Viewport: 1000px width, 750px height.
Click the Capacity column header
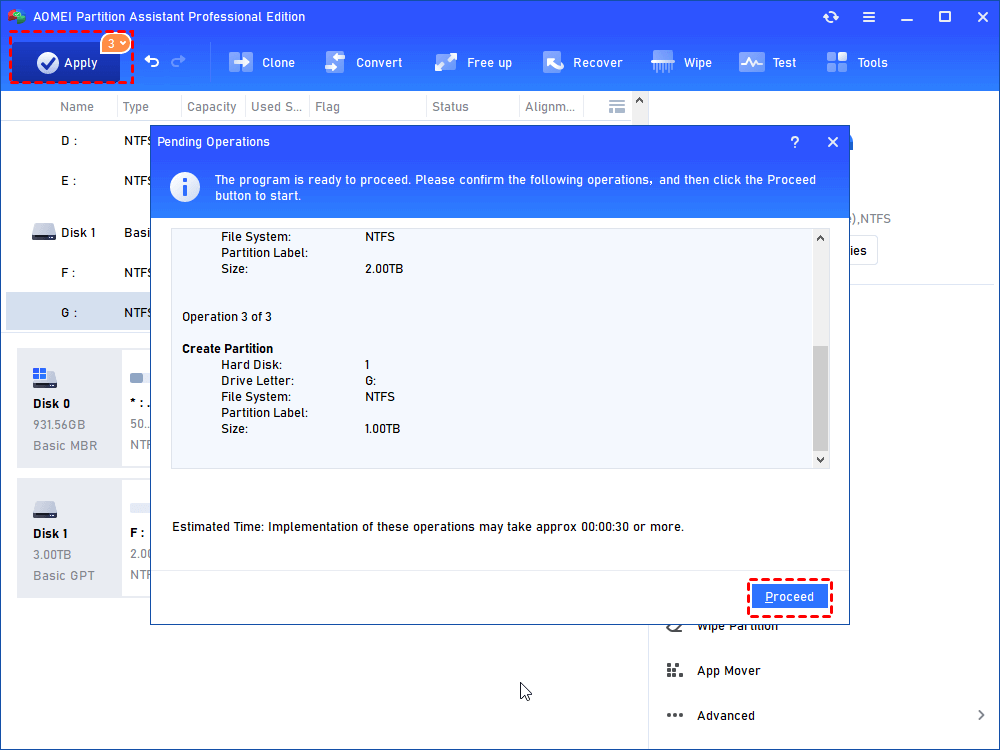click(x=212, y=107)
